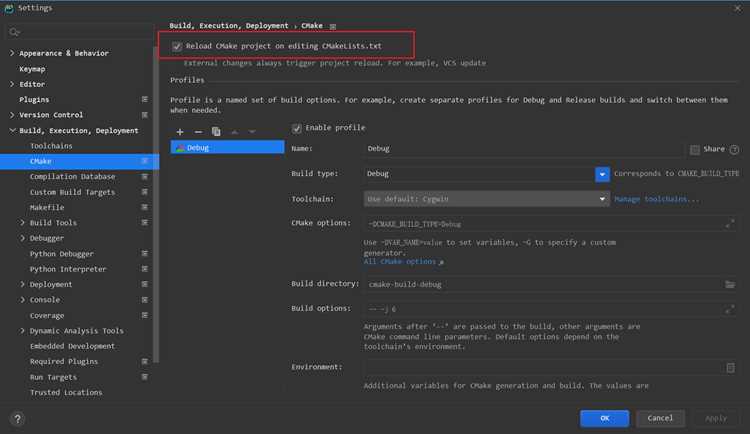Click the project-level icon next to Custom Build Targets
The width and height of the screenshot is (750, 434).
tap(144, 192)
